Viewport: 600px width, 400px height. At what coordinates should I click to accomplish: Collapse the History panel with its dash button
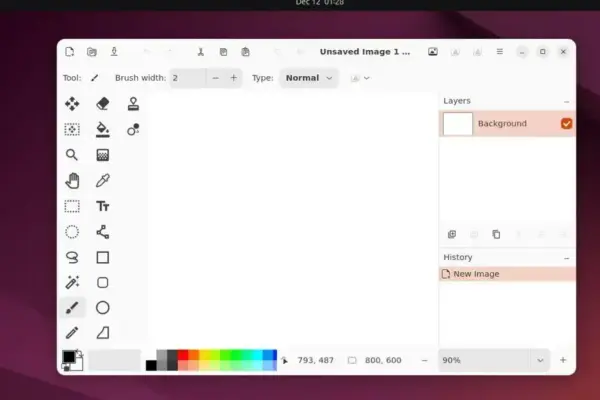(x=566, y=258)
